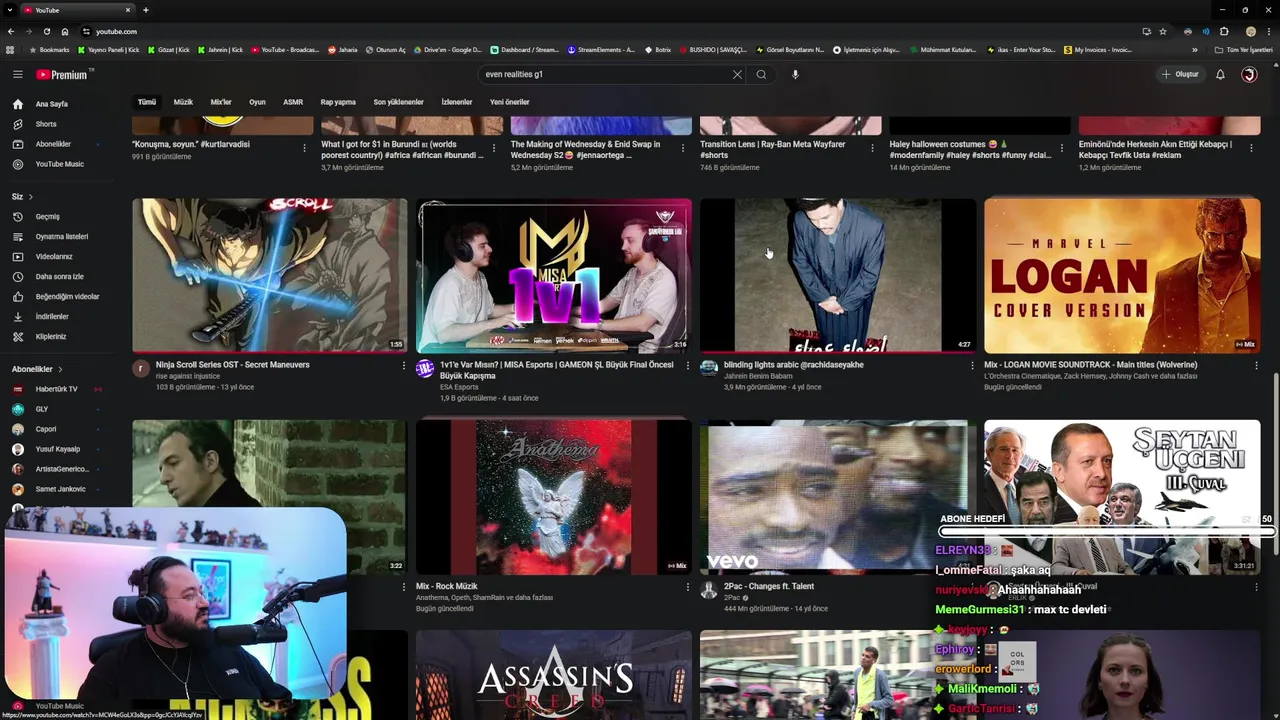Viewport: 1280px width, 720px height.
Task: Open 2Pac - Changes ft. Talent title
Action: click(769, 587)
